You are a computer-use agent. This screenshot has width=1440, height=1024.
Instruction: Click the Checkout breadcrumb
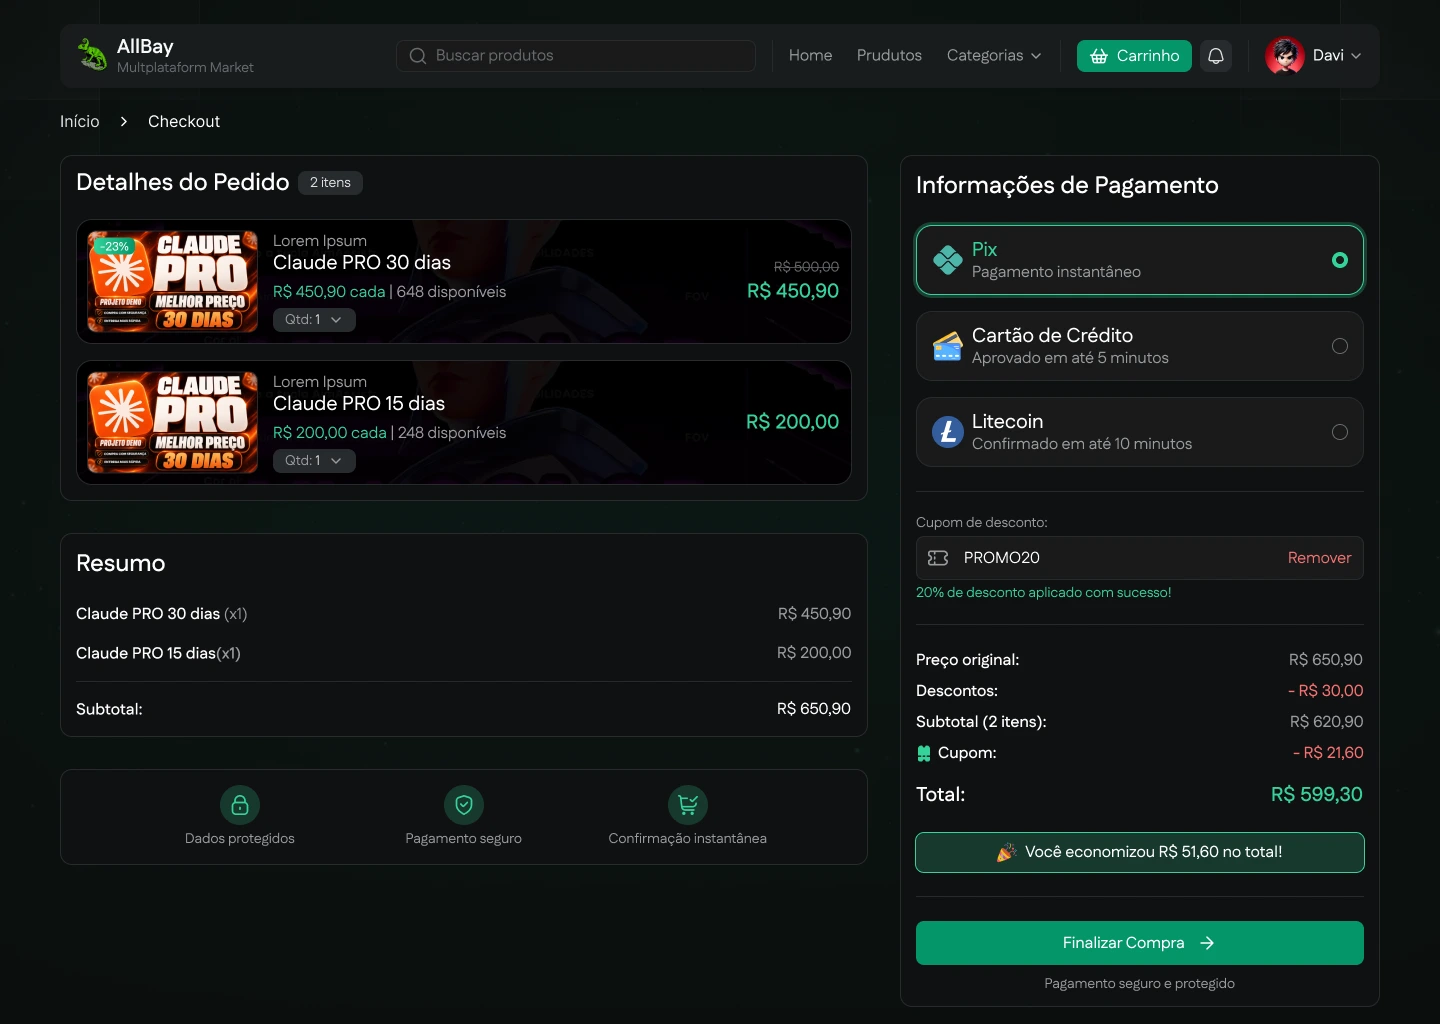[184, 121]
